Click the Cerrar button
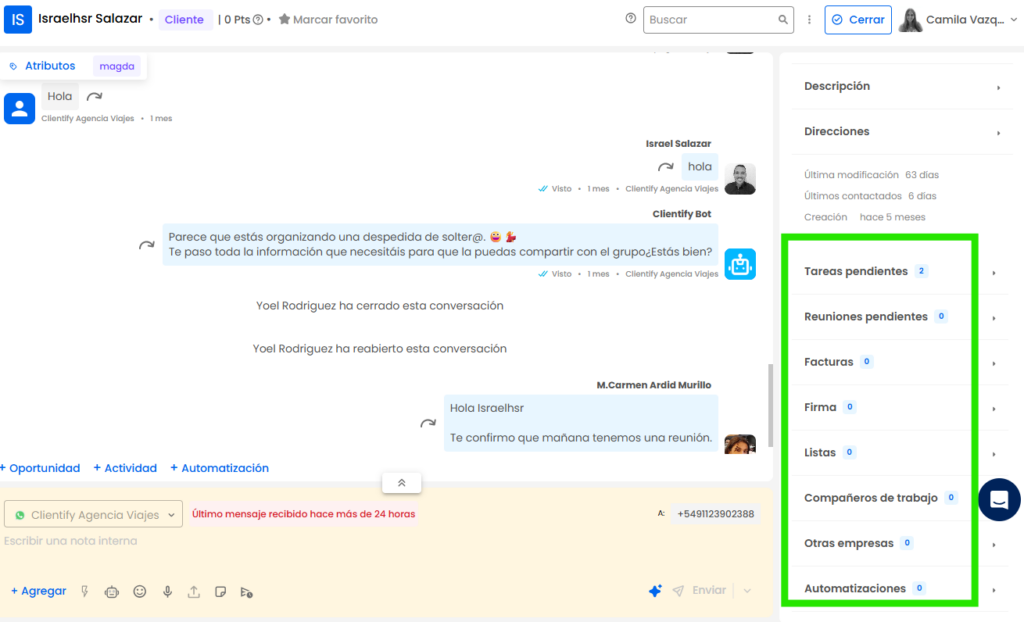The image size is (1024, 622). pyautogui.click(x=857, y=19)
